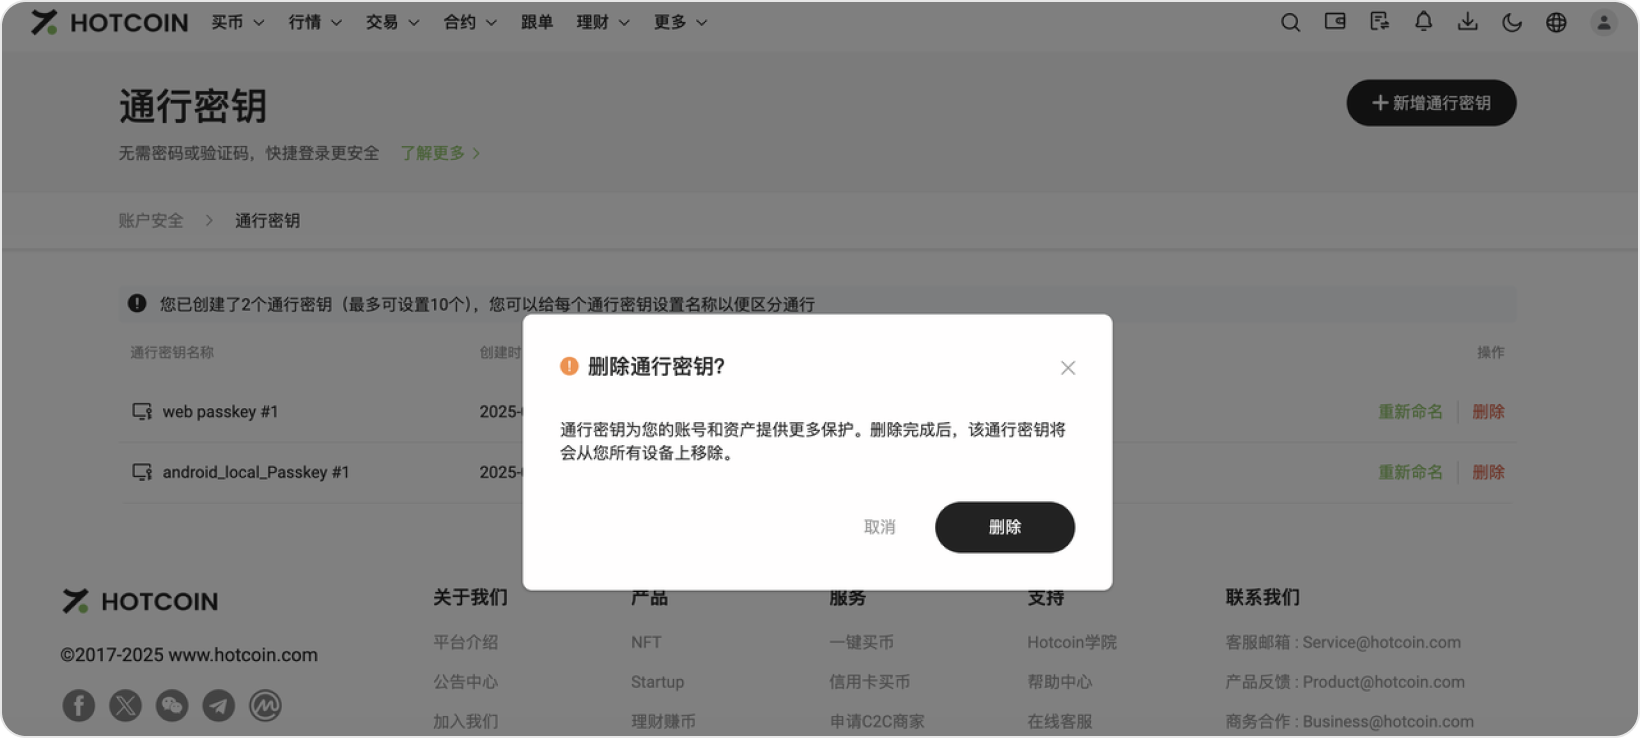Confirm deletion with the black 删除 button

pyautogui.click(x=1004, y=527)
